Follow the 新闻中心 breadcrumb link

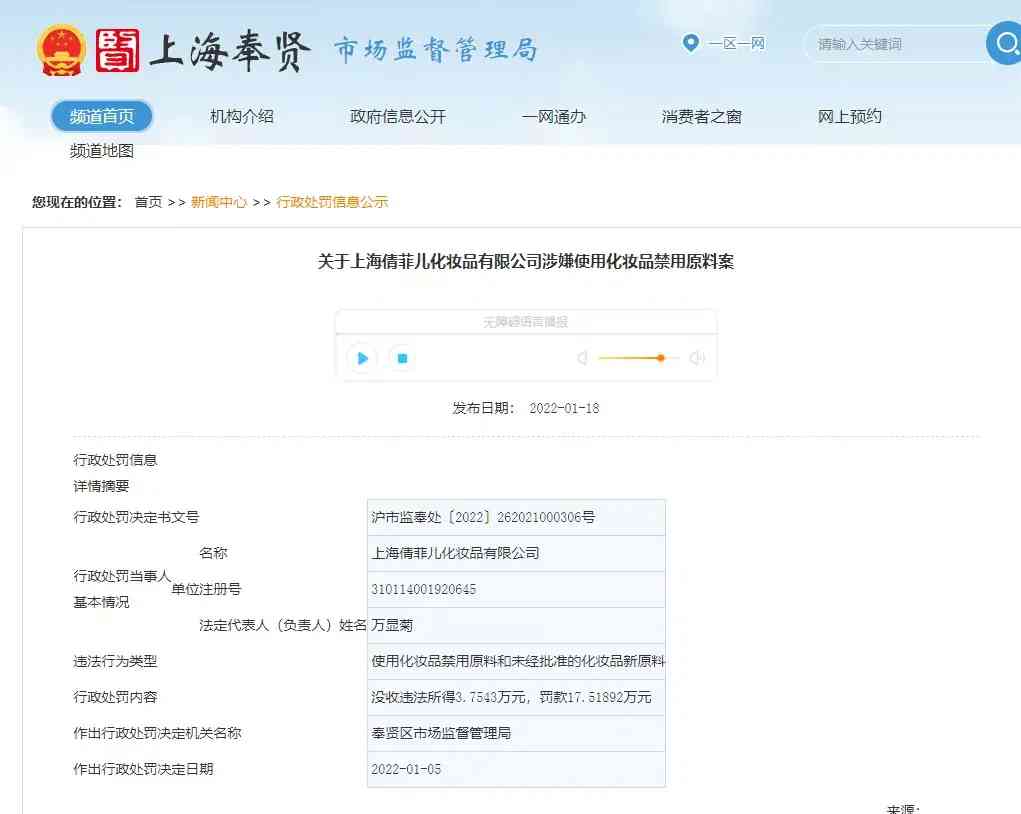click(x=219, y=201)
